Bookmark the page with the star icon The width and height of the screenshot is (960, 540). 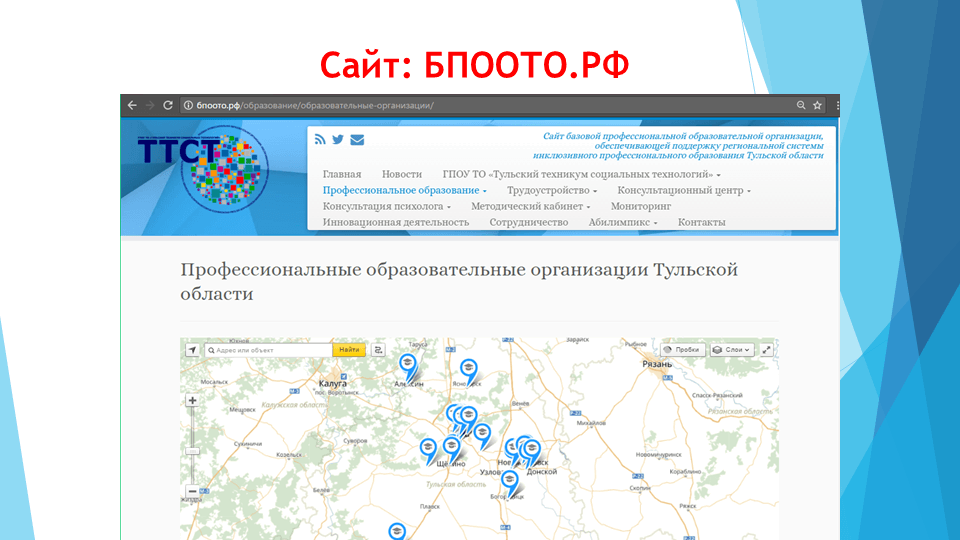tap(817, 105)
